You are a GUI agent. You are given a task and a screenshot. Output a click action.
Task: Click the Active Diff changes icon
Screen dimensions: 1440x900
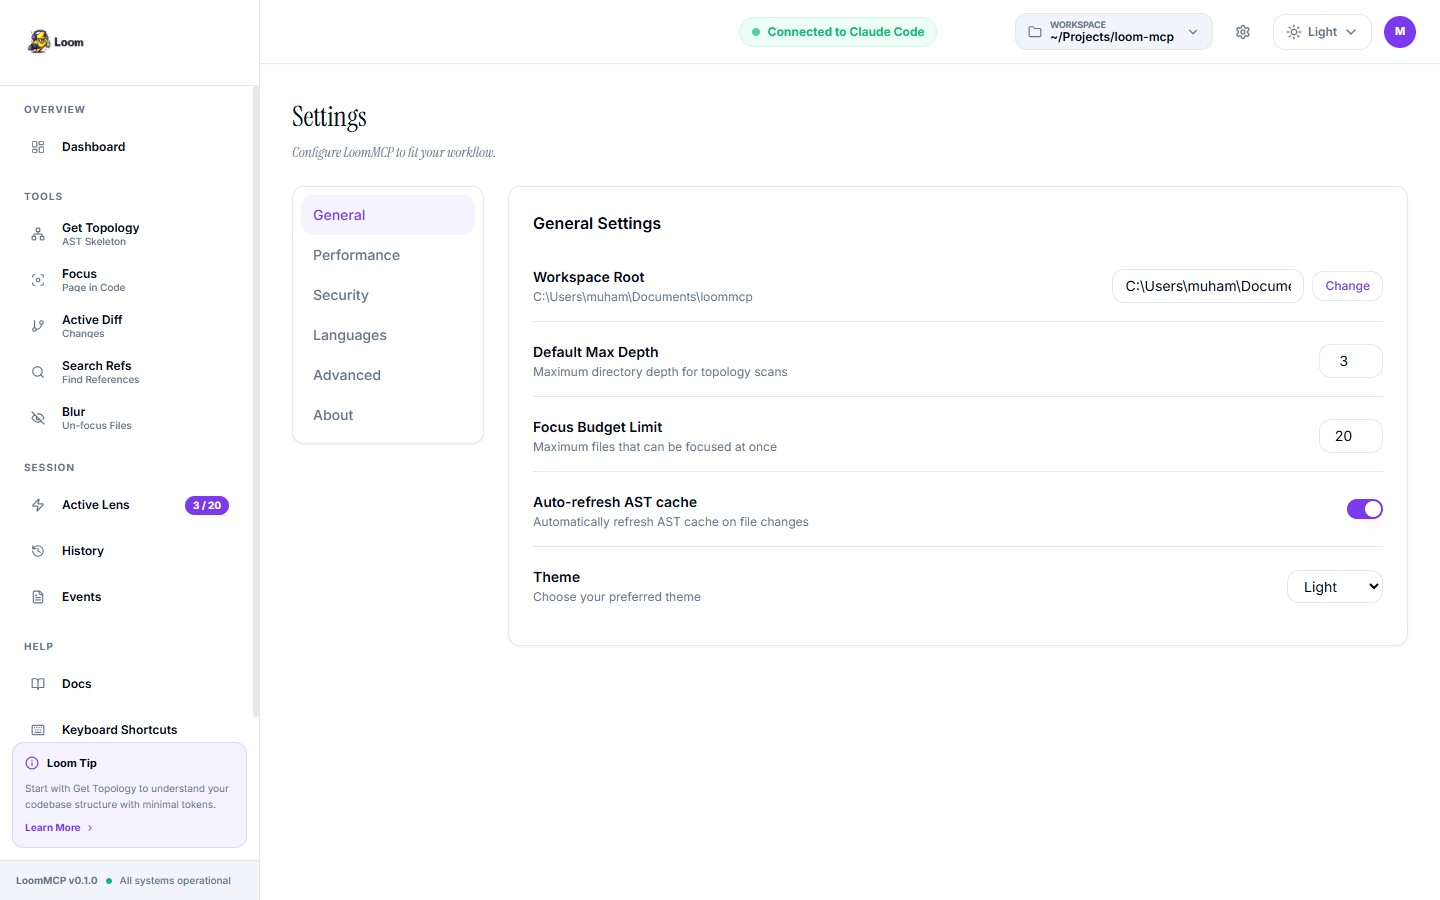(x=38, y=326)
